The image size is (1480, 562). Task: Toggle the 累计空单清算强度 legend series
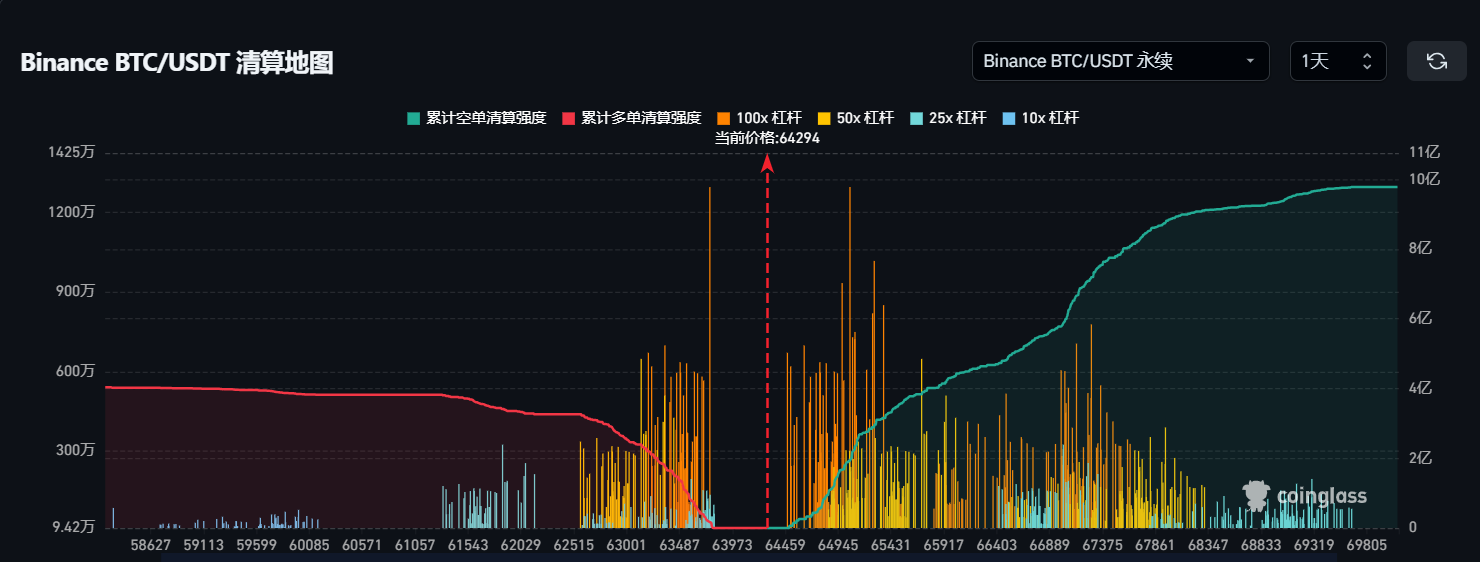coord(476,118)
